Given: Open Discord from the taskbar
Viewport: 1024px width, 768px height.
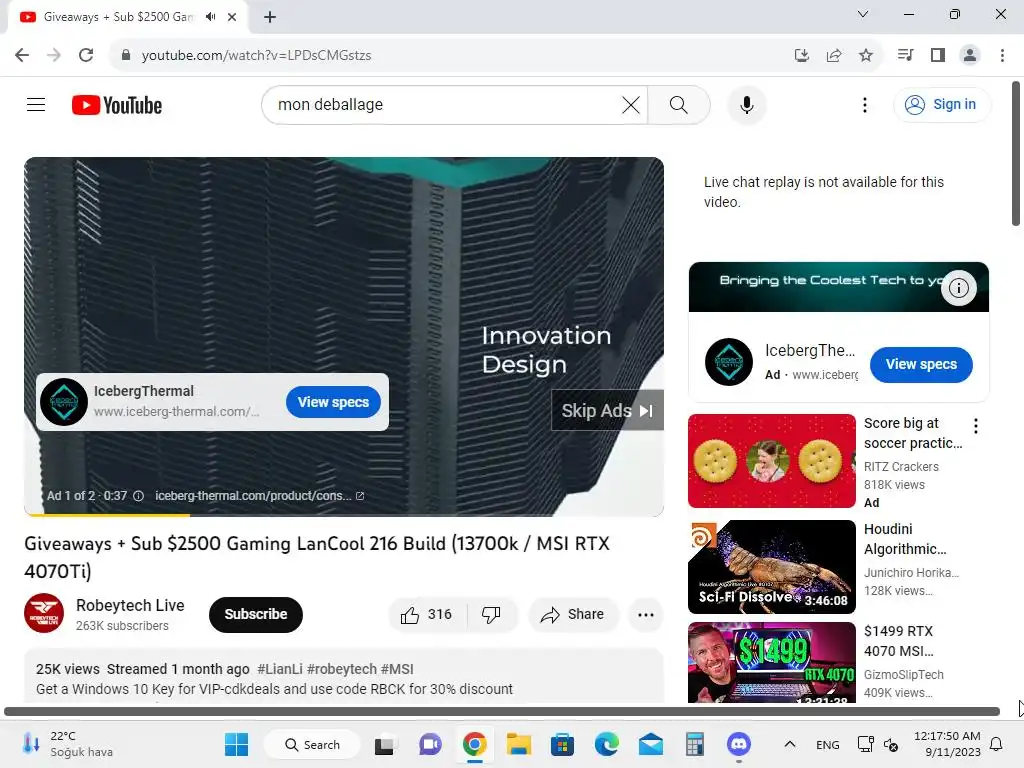Looking at the screenshot, I should click(739, 744).
